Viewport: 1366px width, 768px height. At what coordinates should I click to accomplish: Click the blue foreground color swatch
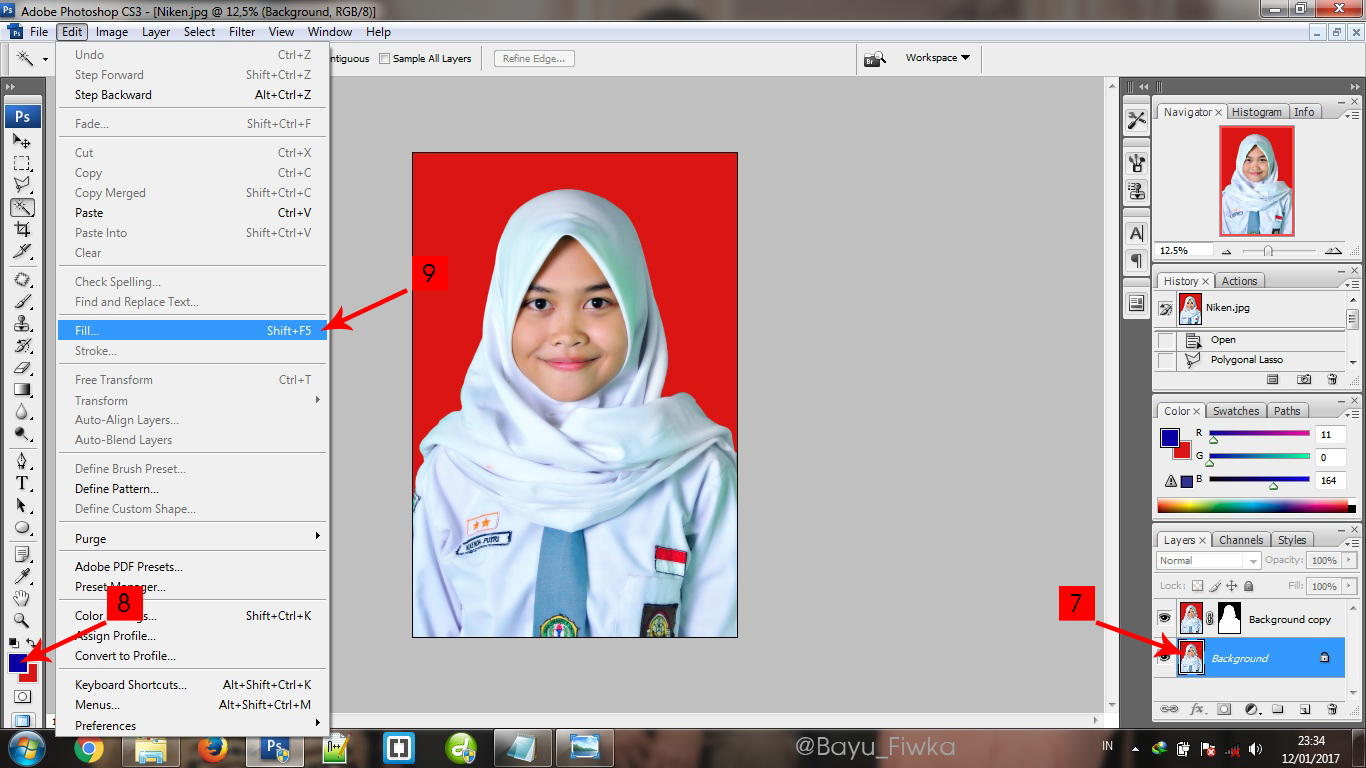pos(17,661)
